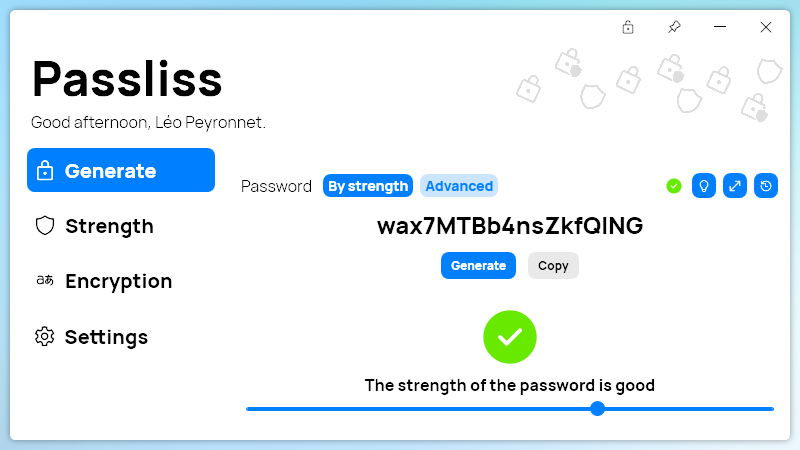Click the lock icon in title bar
Image resolution: width=800 pixels, height=450 pixels.
(628, 27)
